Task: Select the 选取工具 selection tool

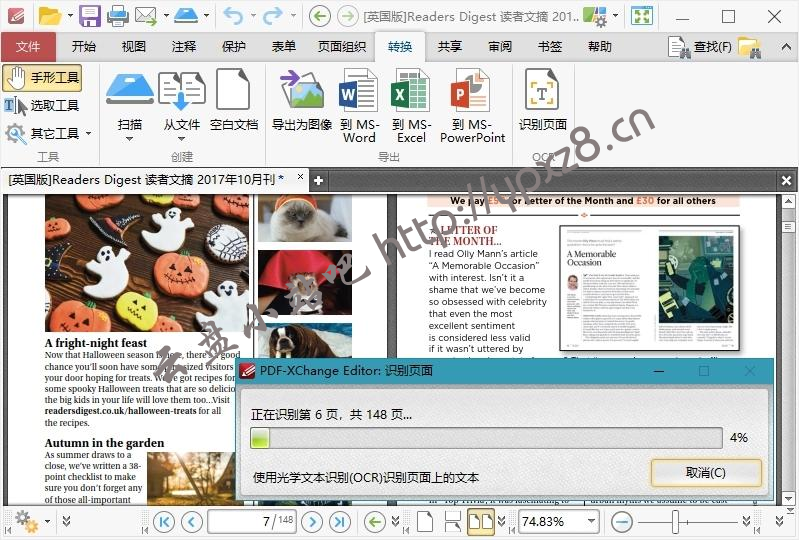Action: [42, 105]
